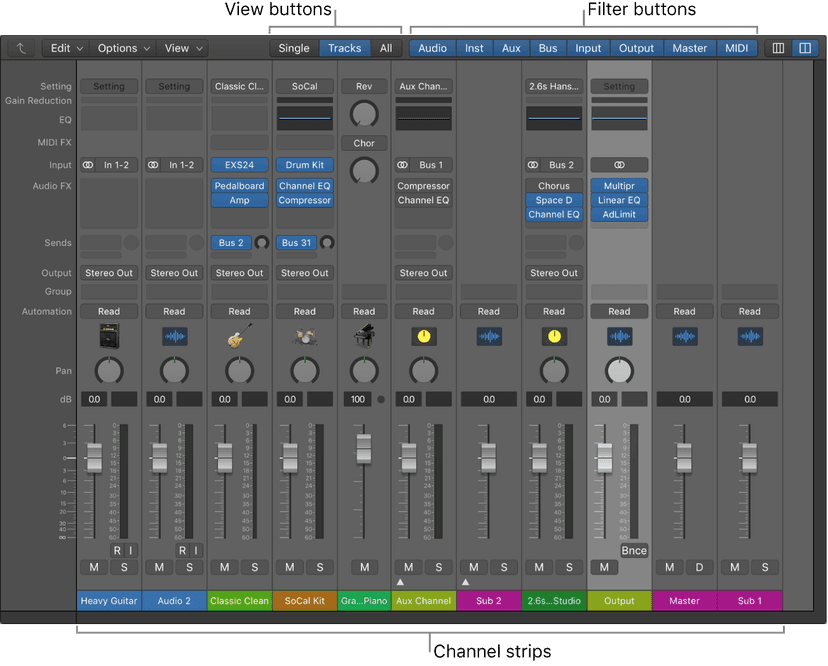Enable input monitoring on Audio 2 channel
828x666 pixels.
196,550
